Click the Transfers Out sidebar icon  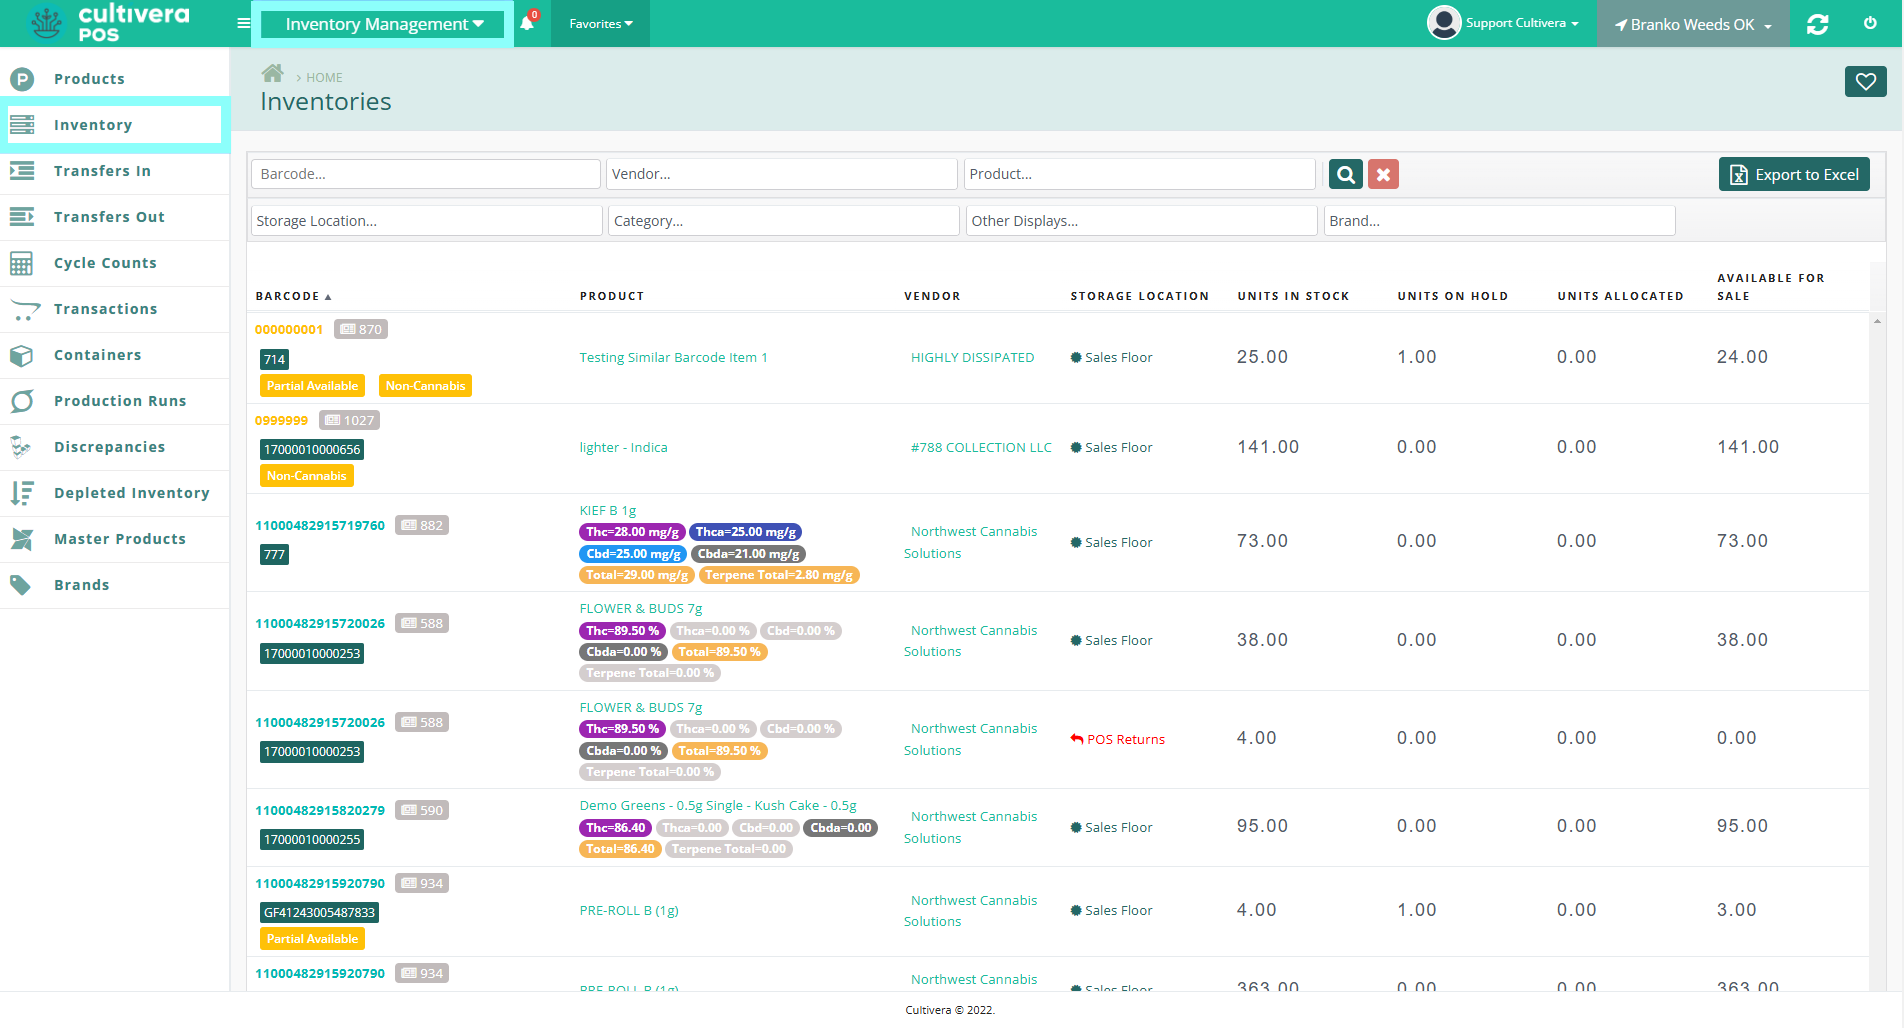click(22, 217)
